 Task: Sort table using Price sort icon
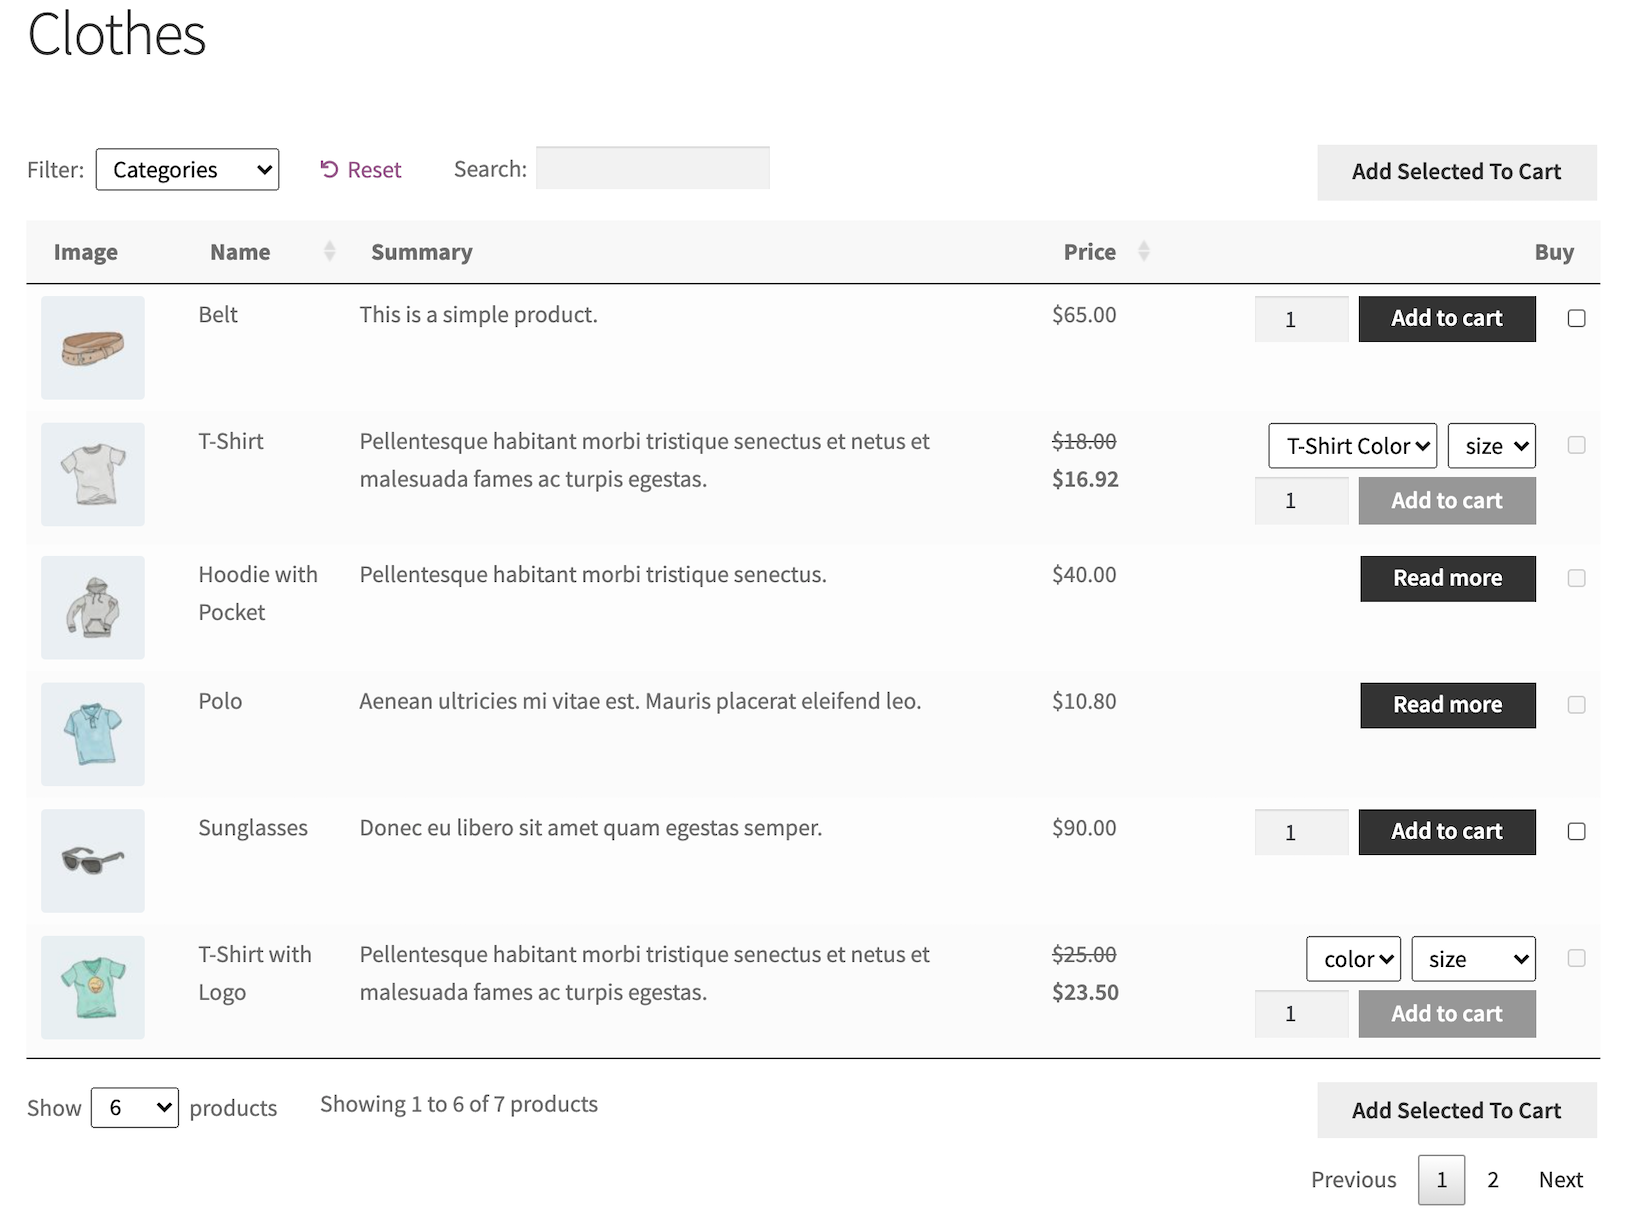[1143, 252]
